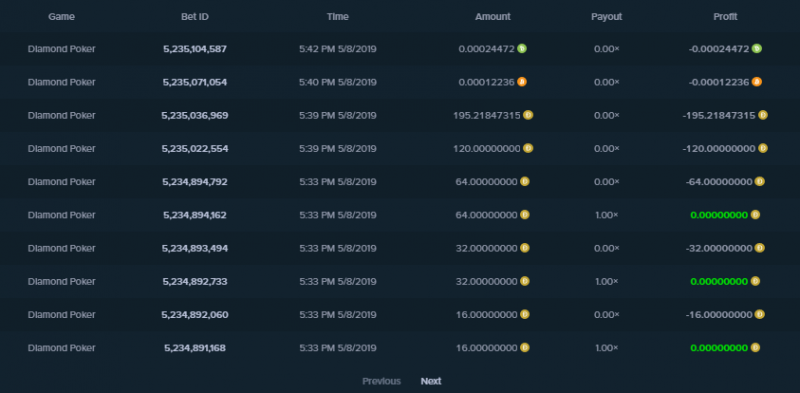Select green 0.00000000 profit in 5,234,891,168 row
Viewport: 800px width, 393px height.
[x=719, y=348]
